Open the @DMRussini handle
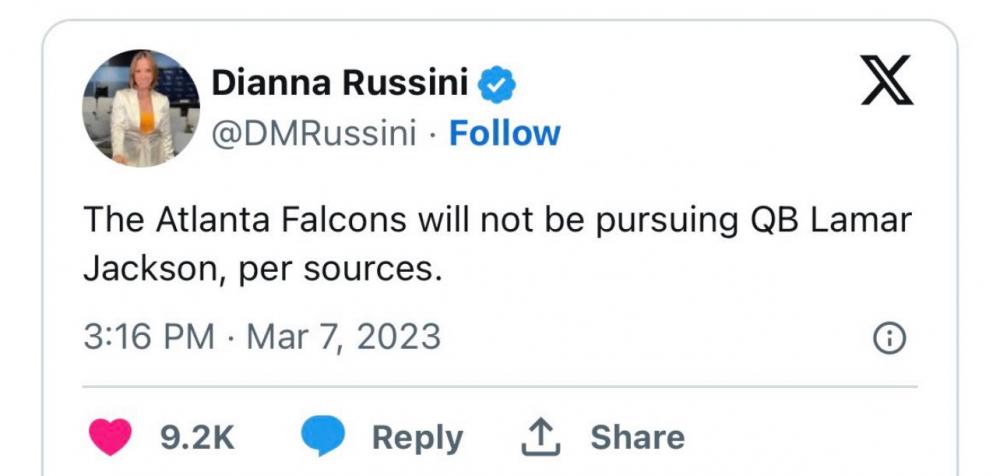Image resolution: width=1000 pixels, height=476 pixels. point(314,133)
